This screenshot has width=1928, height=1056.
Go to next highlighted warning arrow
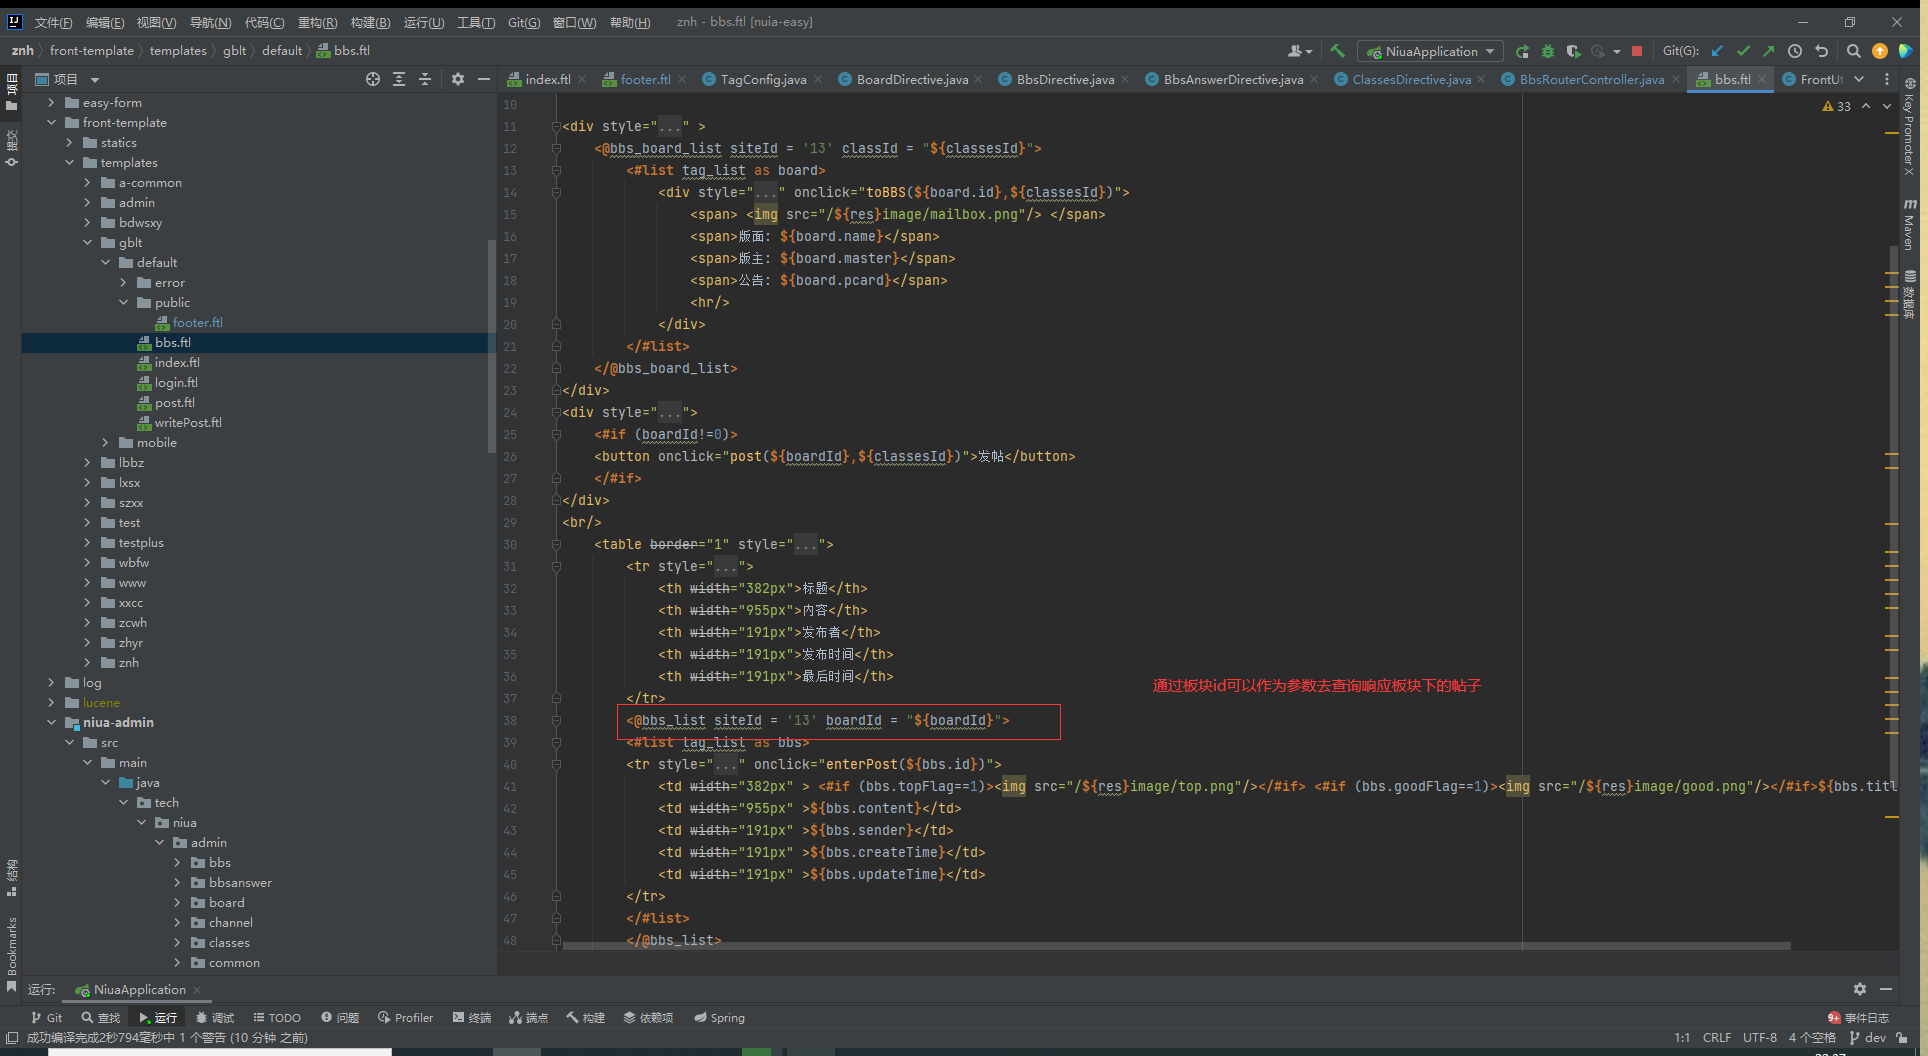(1887, 106)
